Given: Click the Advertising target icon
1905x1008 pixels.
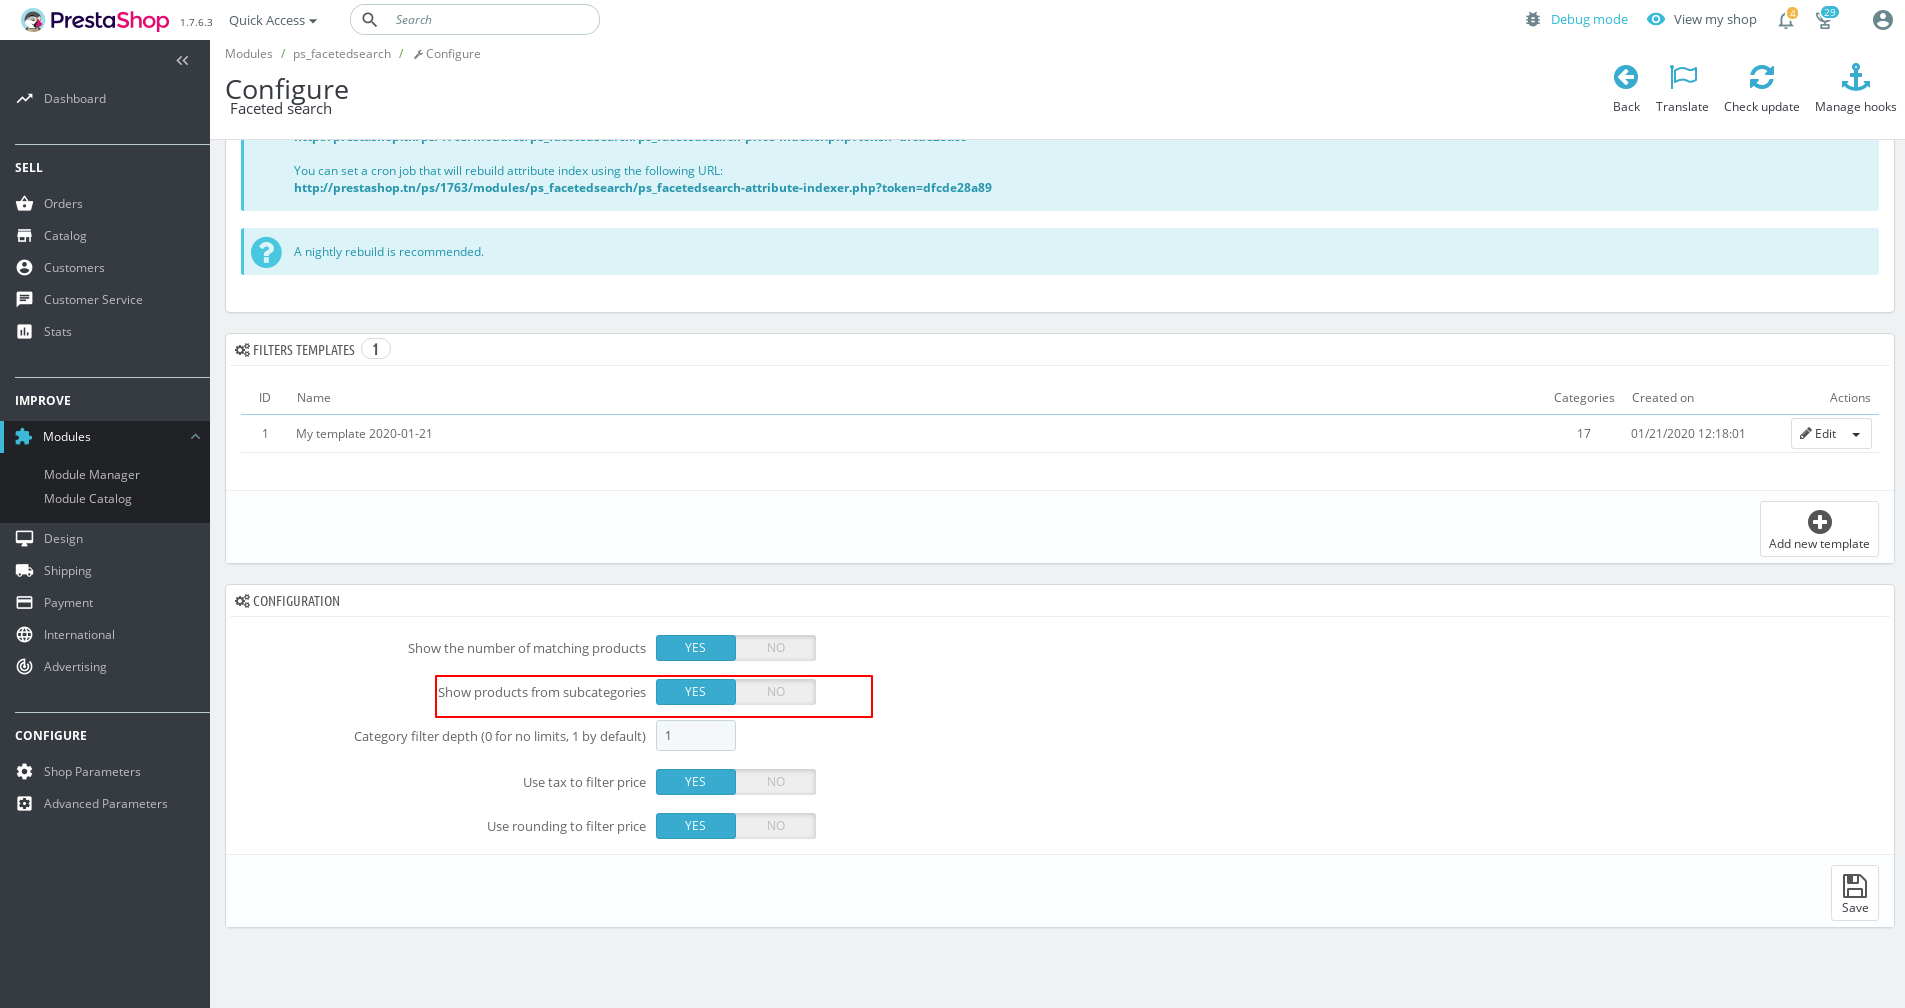Looking at the screenshot, I should 25,667.
